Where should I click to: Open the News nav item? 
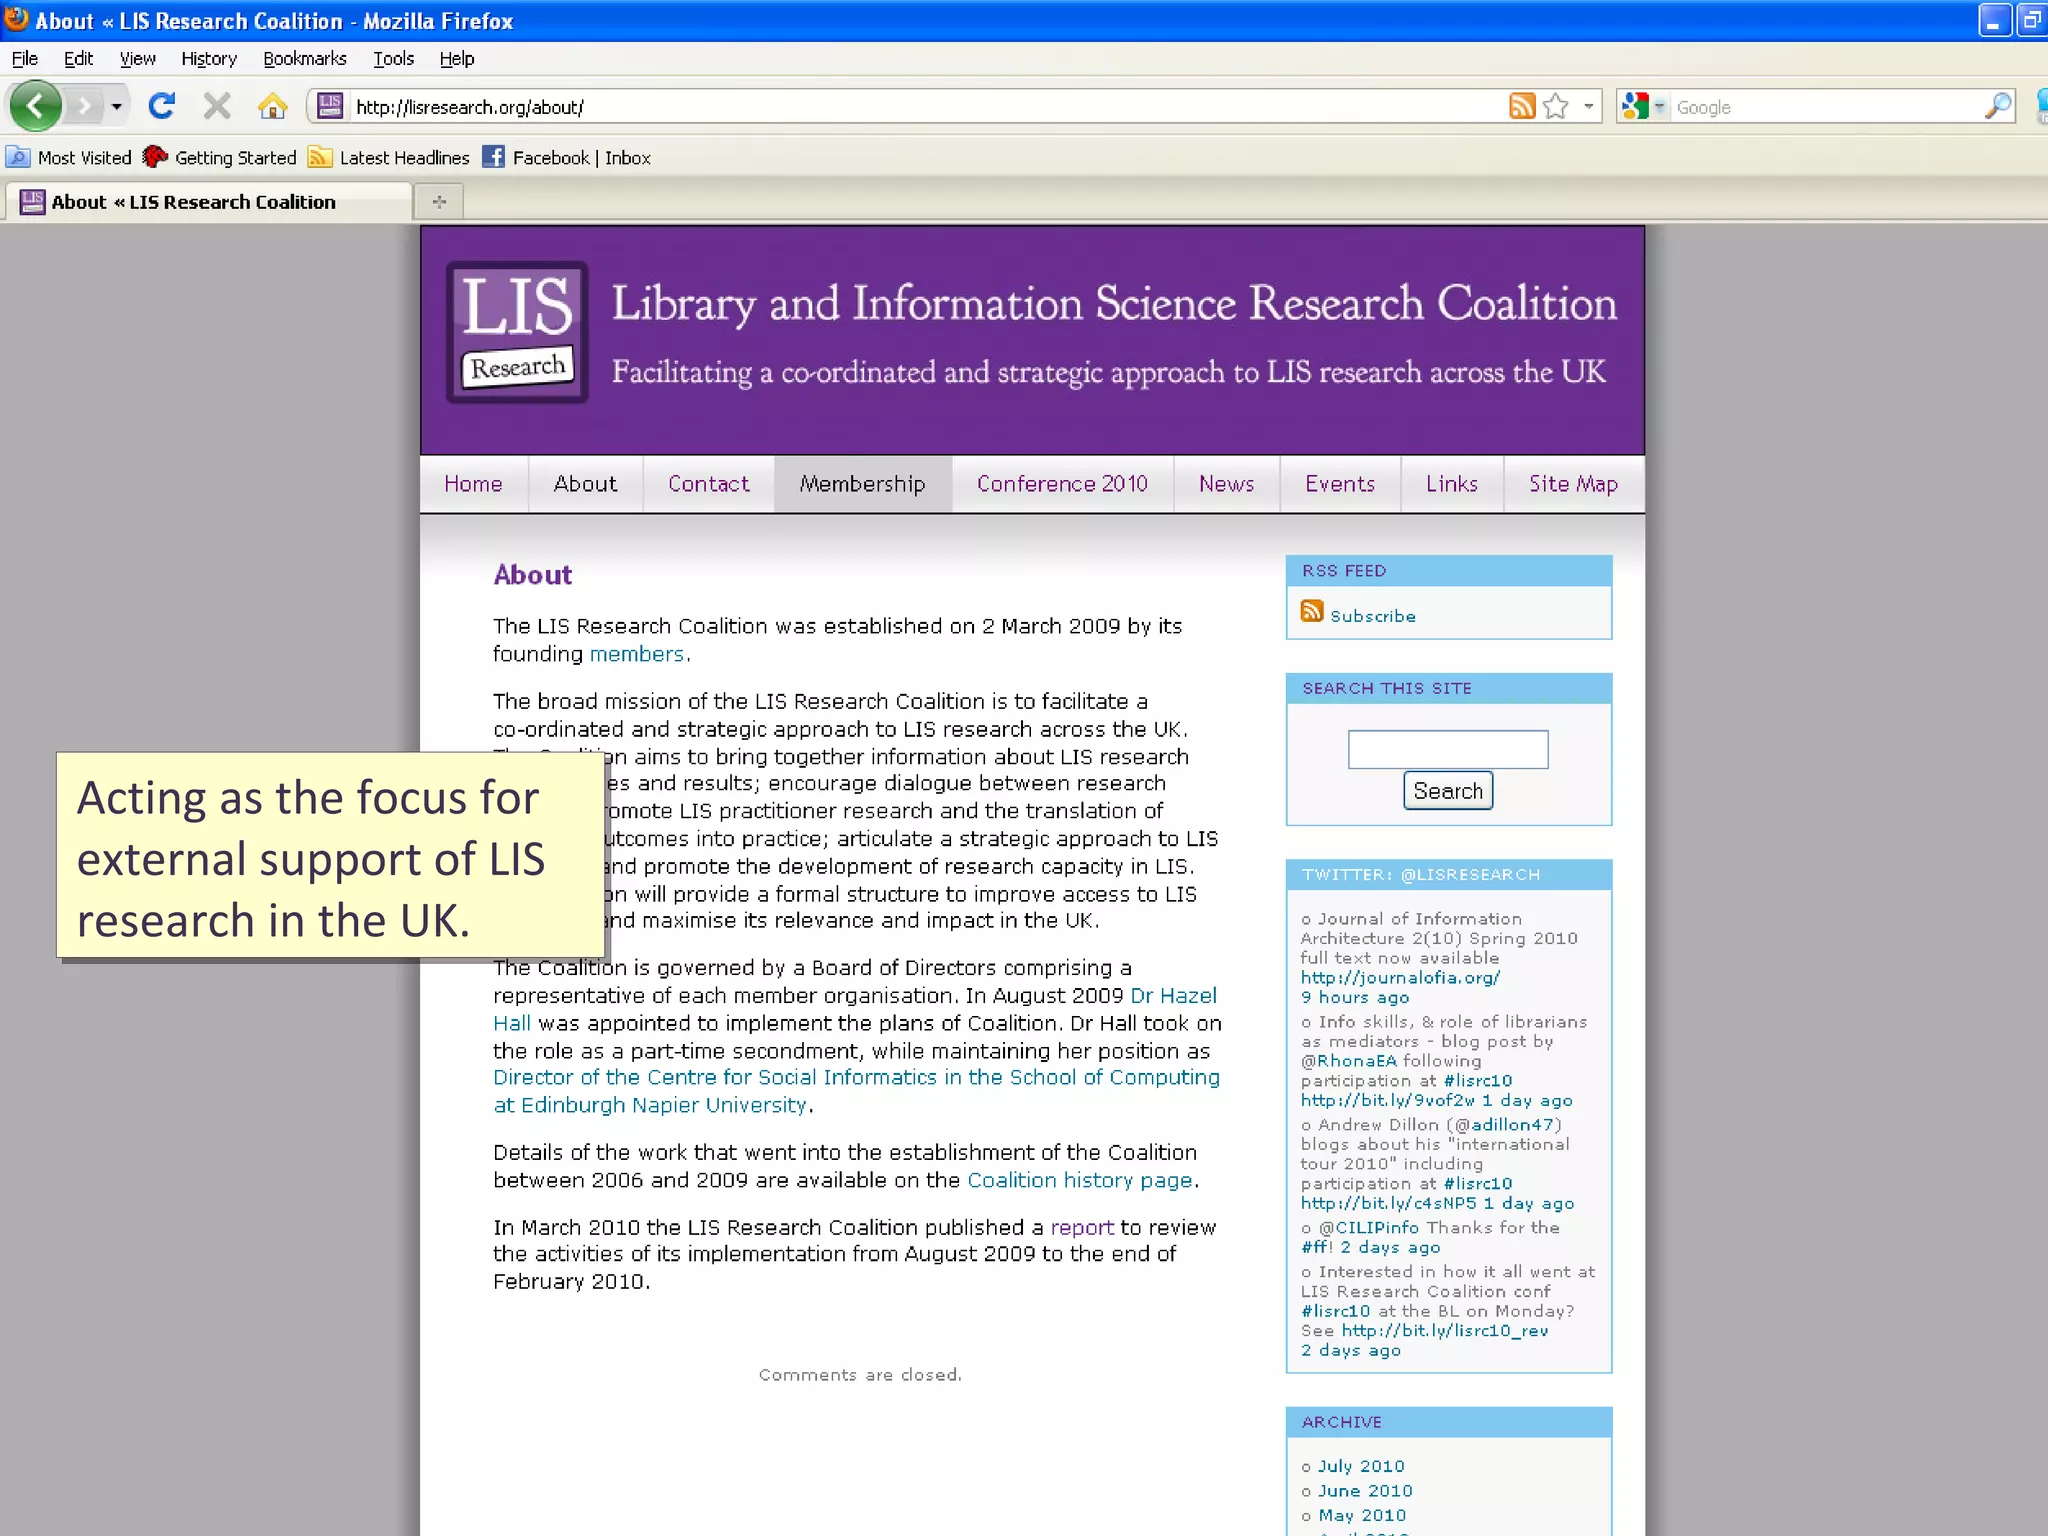(x=1226, y=484)
